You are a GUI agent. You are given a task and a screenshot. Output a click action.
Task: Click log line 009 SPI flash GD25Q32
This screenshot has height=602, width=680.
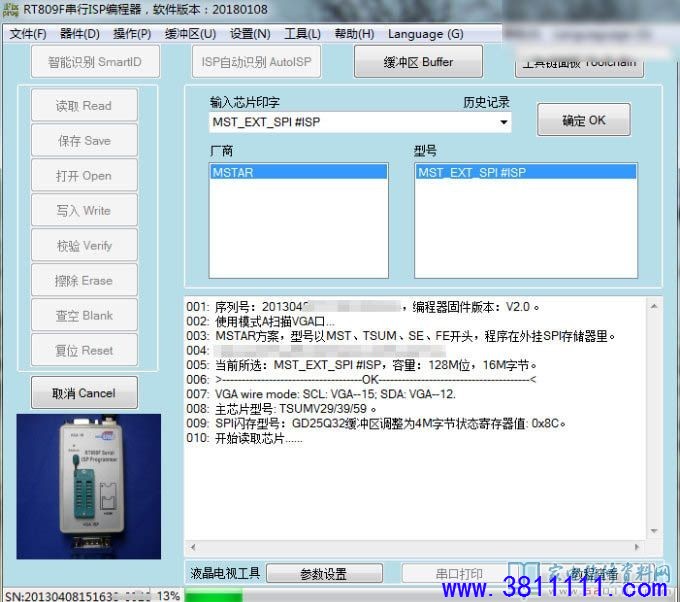376,423
